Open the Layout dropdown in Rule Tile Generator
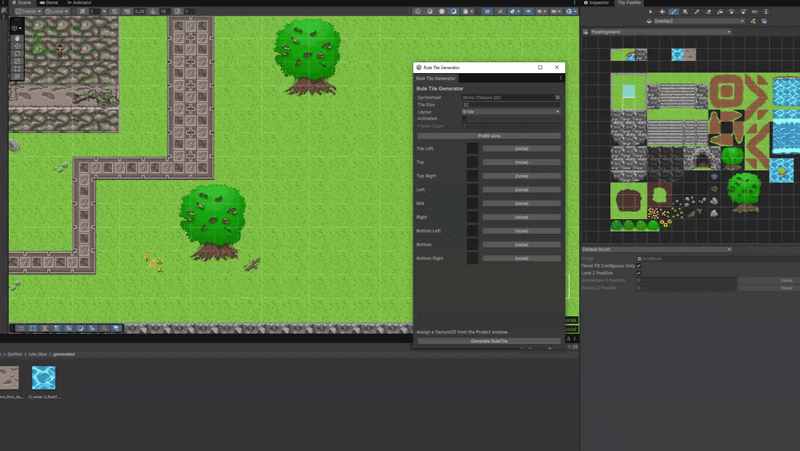Image resolution: width=800 pixels, height=451 pixels. [511, 112]
